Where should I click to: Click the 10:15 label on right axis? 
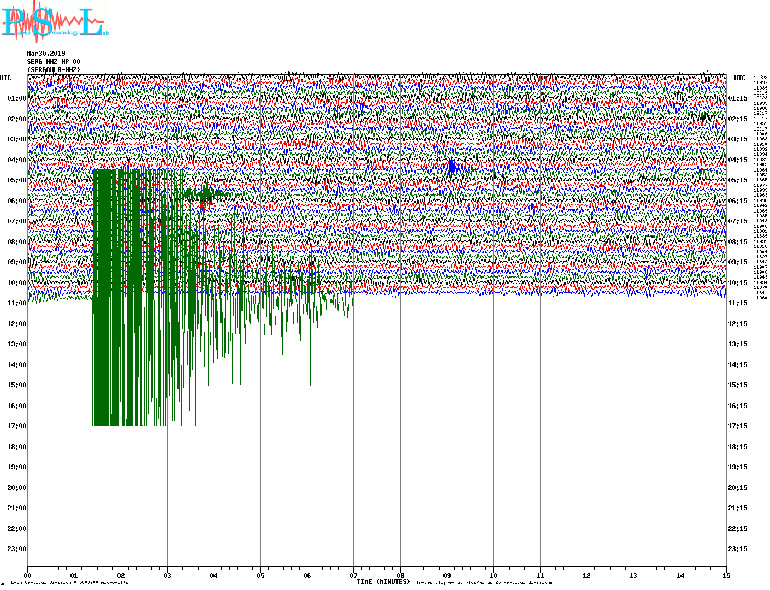pos(739,283)
